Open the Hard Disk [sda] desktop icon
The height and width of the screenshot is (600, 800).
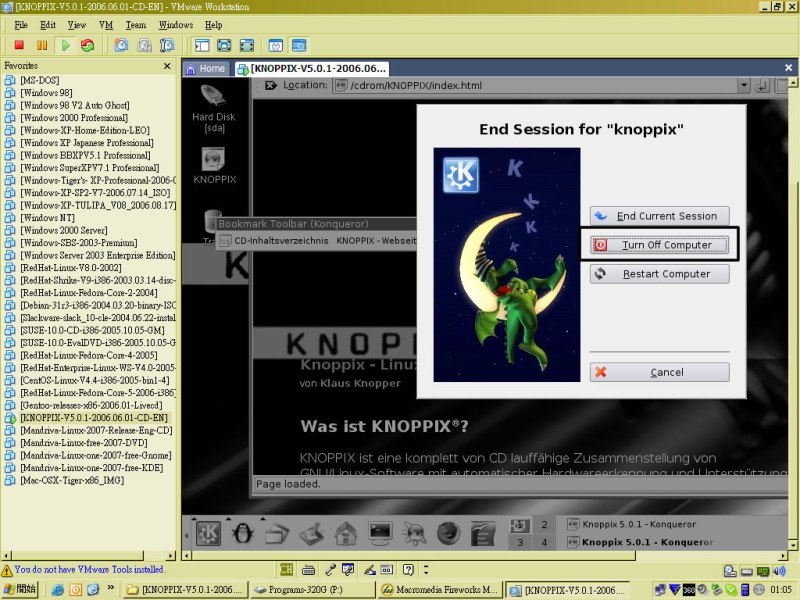click(x=213, y=109)
